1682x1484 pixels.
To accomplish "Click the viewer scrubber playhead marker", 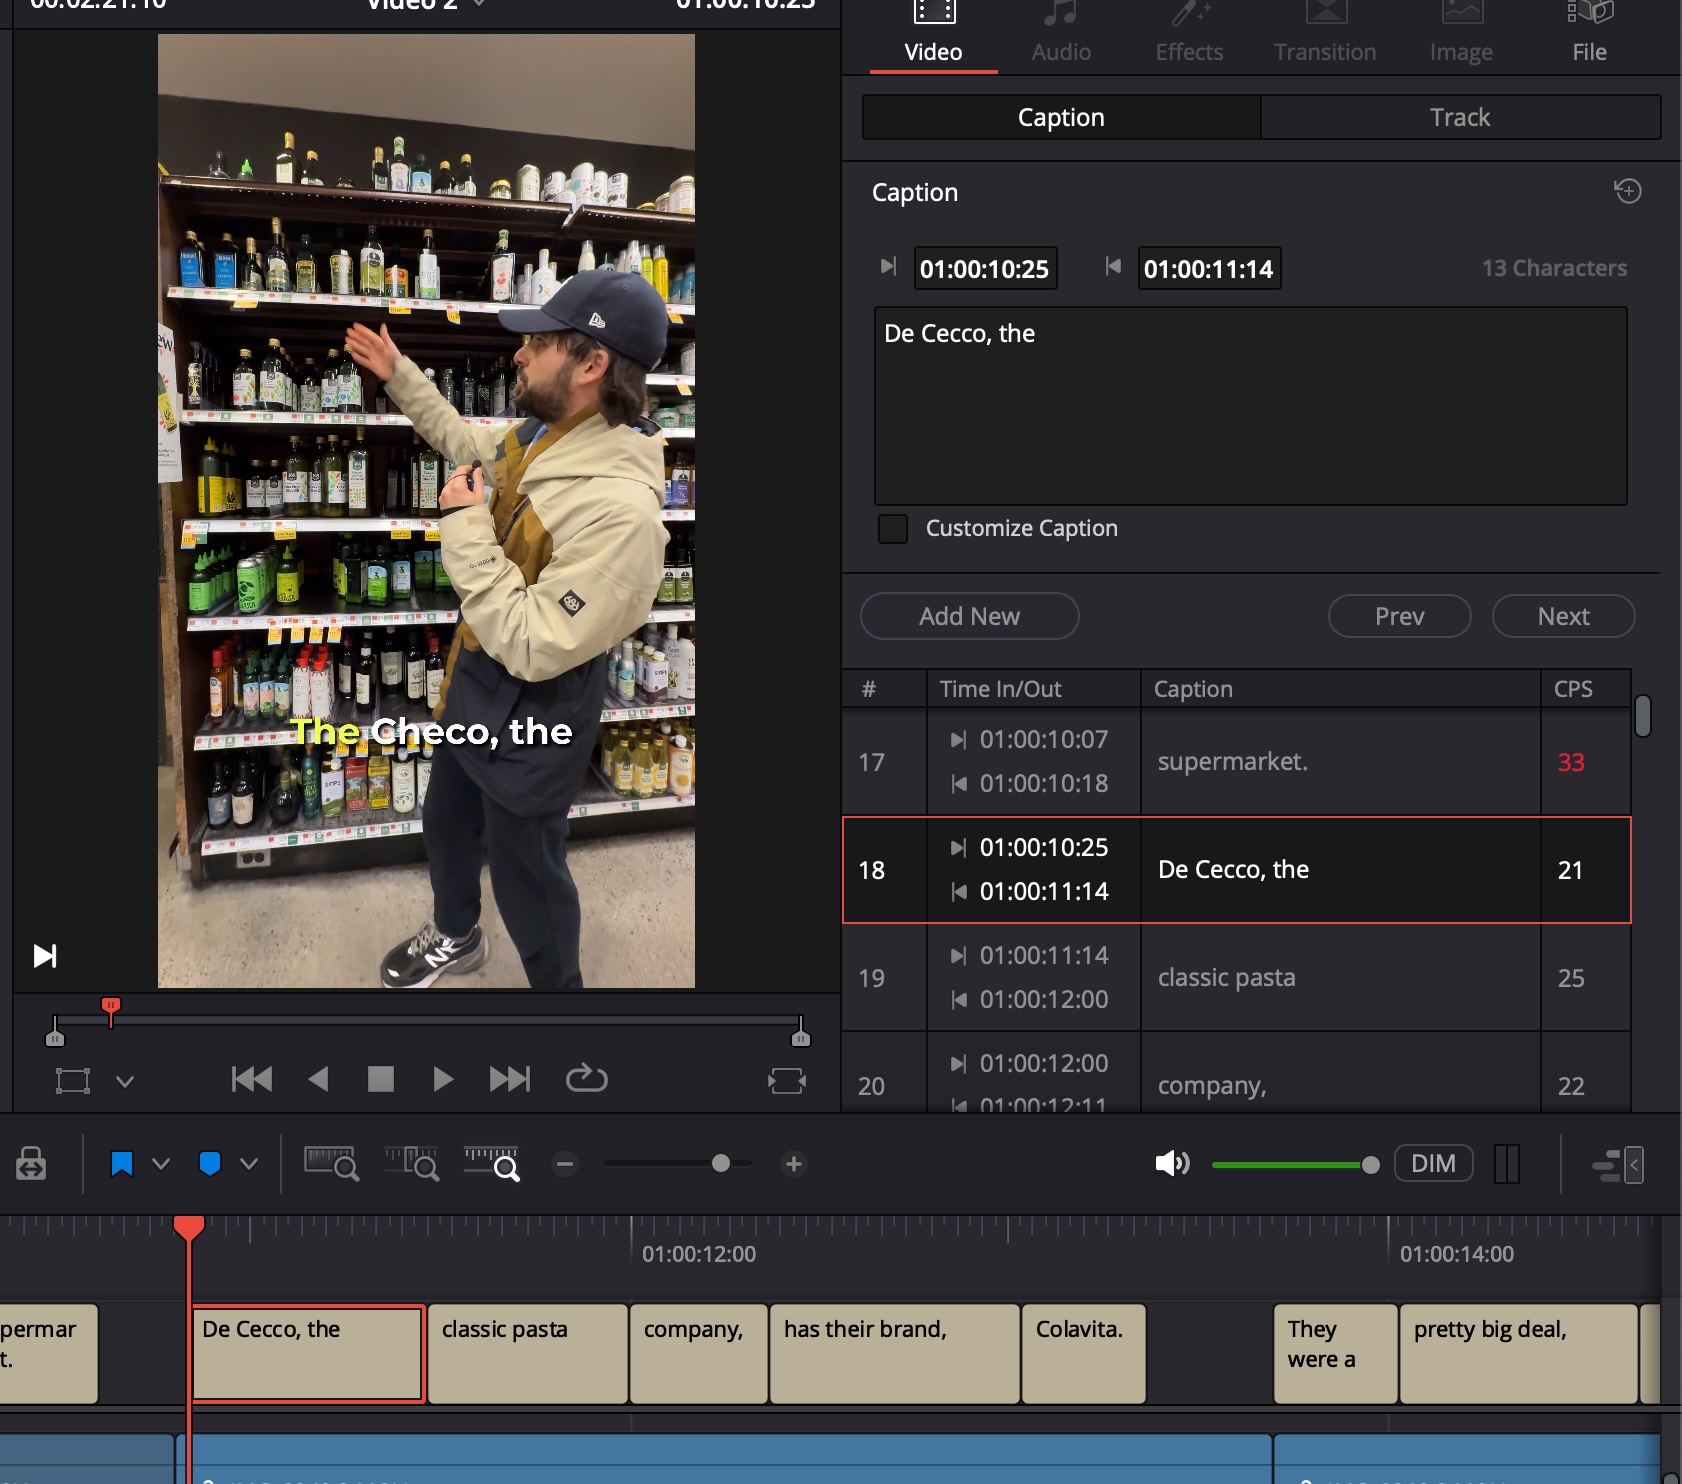I will [111, 1010].
